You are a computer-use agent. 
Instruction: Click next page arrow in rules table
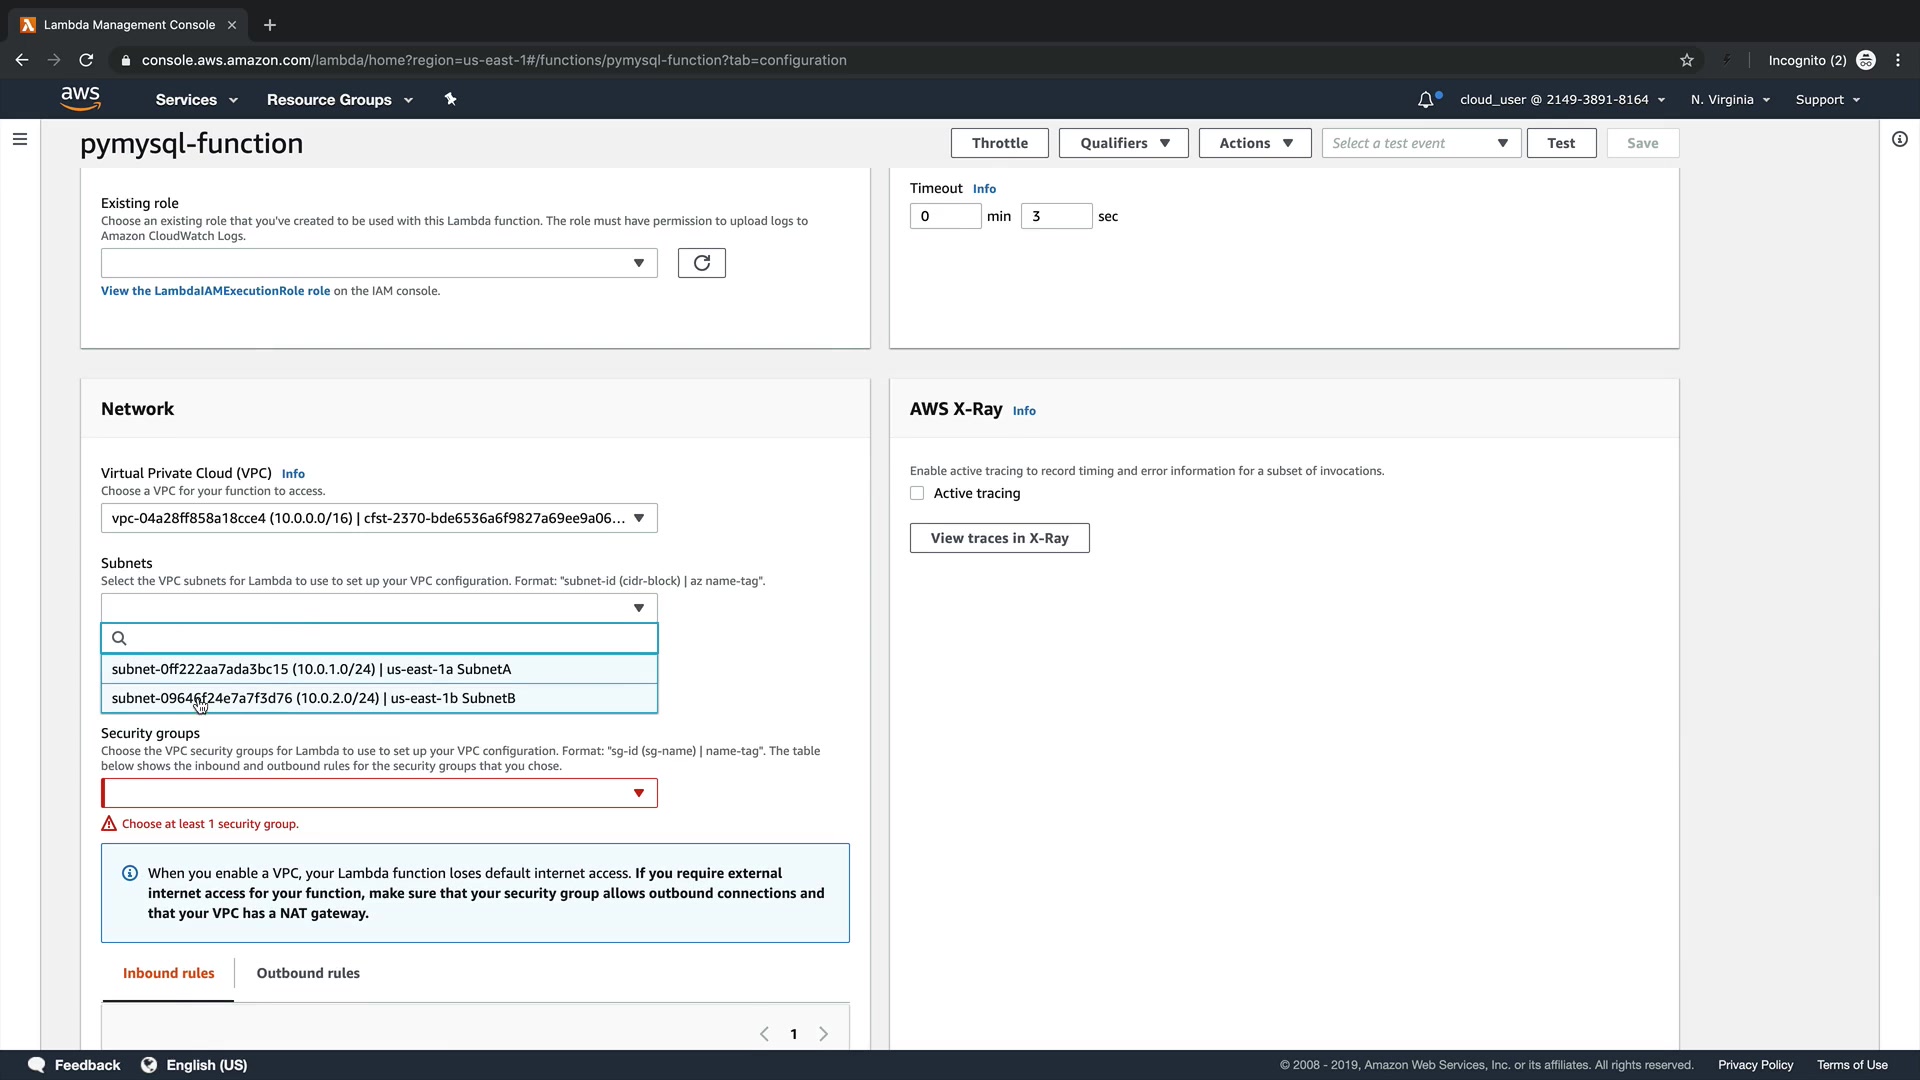tap(823, 1034)
